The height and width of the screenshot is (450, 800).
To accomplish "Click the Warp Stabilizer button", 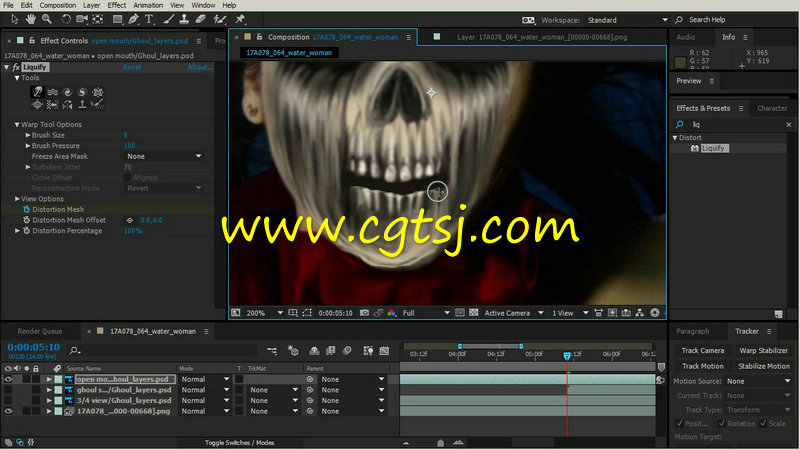I will pos(763,351).
